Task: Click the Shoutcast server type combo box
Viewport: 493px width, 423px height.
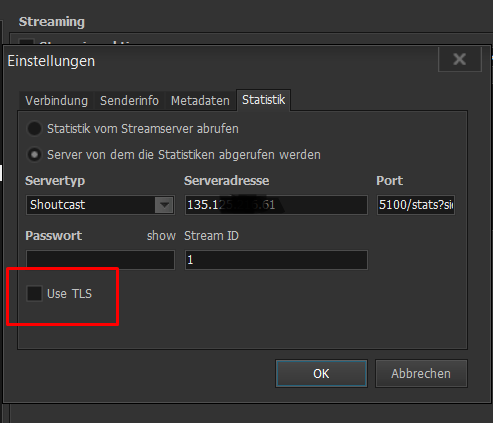Action: [100, 205]
